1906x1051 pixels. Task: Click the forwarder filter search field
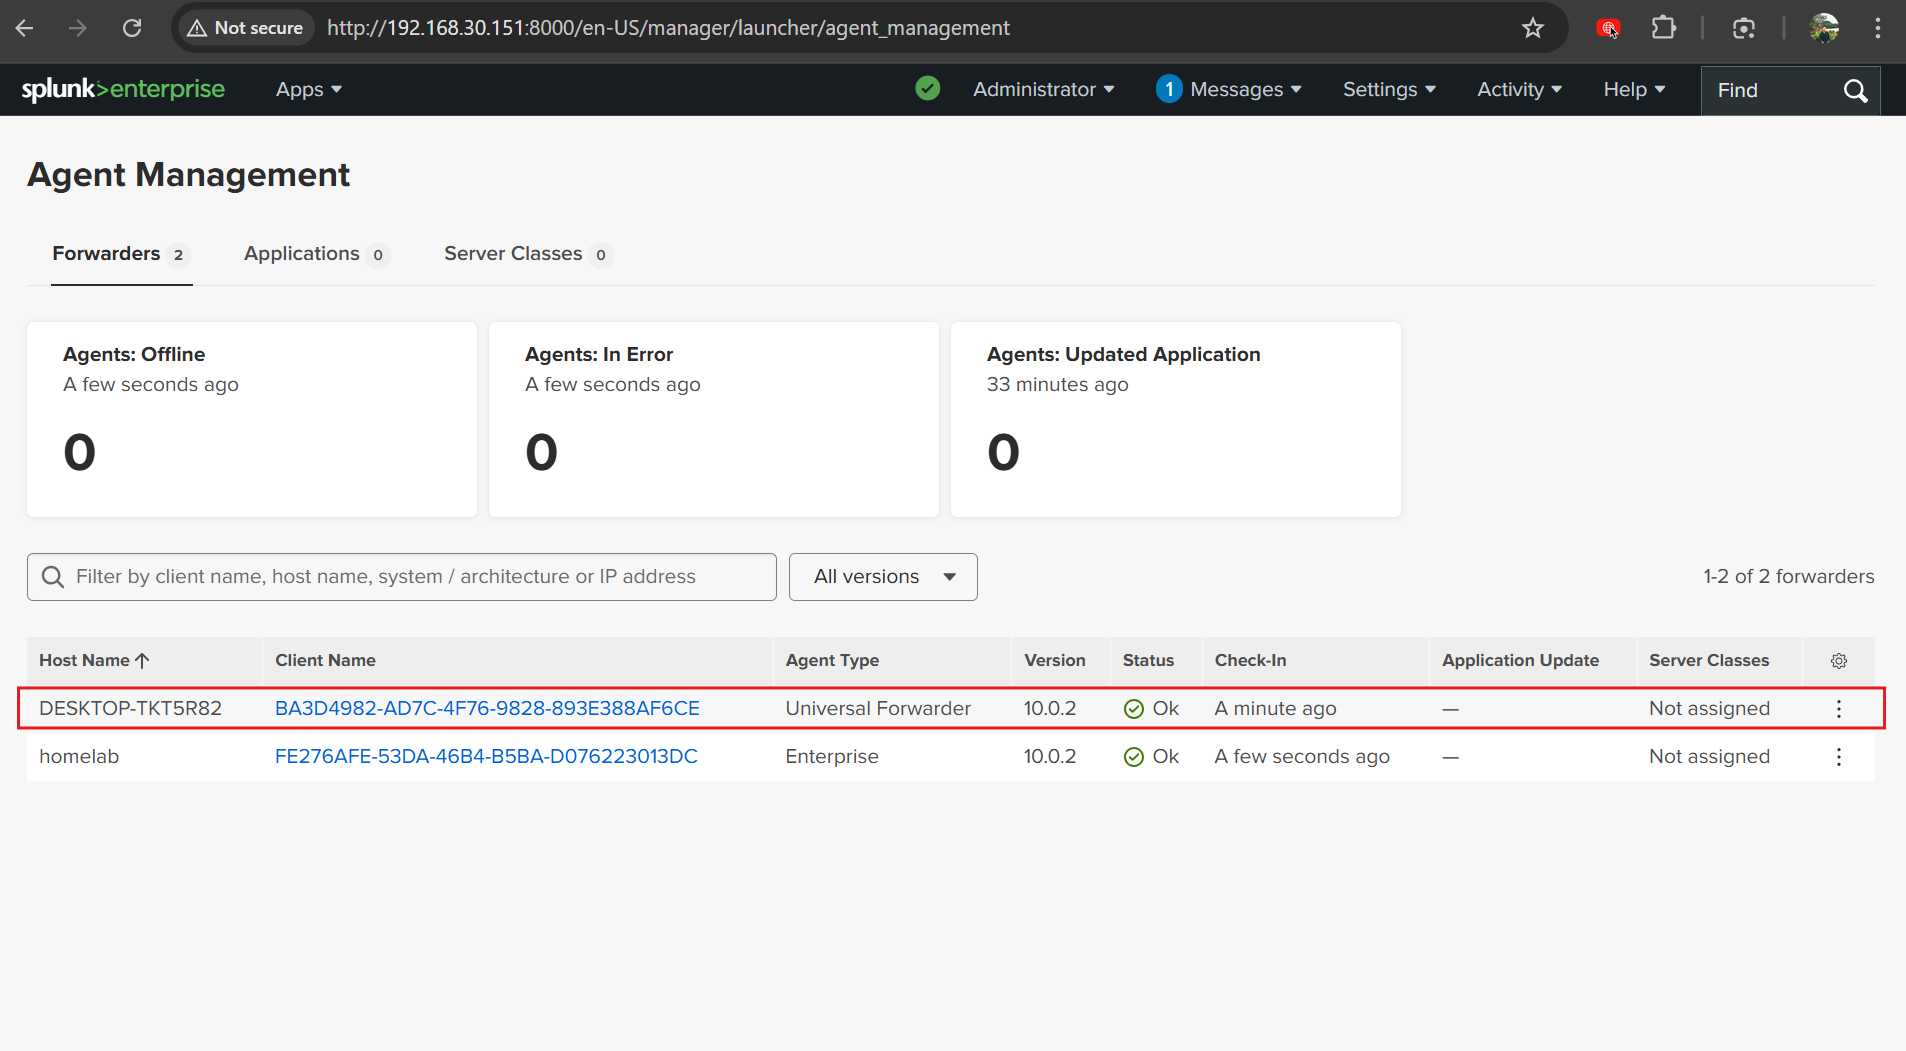420,577
